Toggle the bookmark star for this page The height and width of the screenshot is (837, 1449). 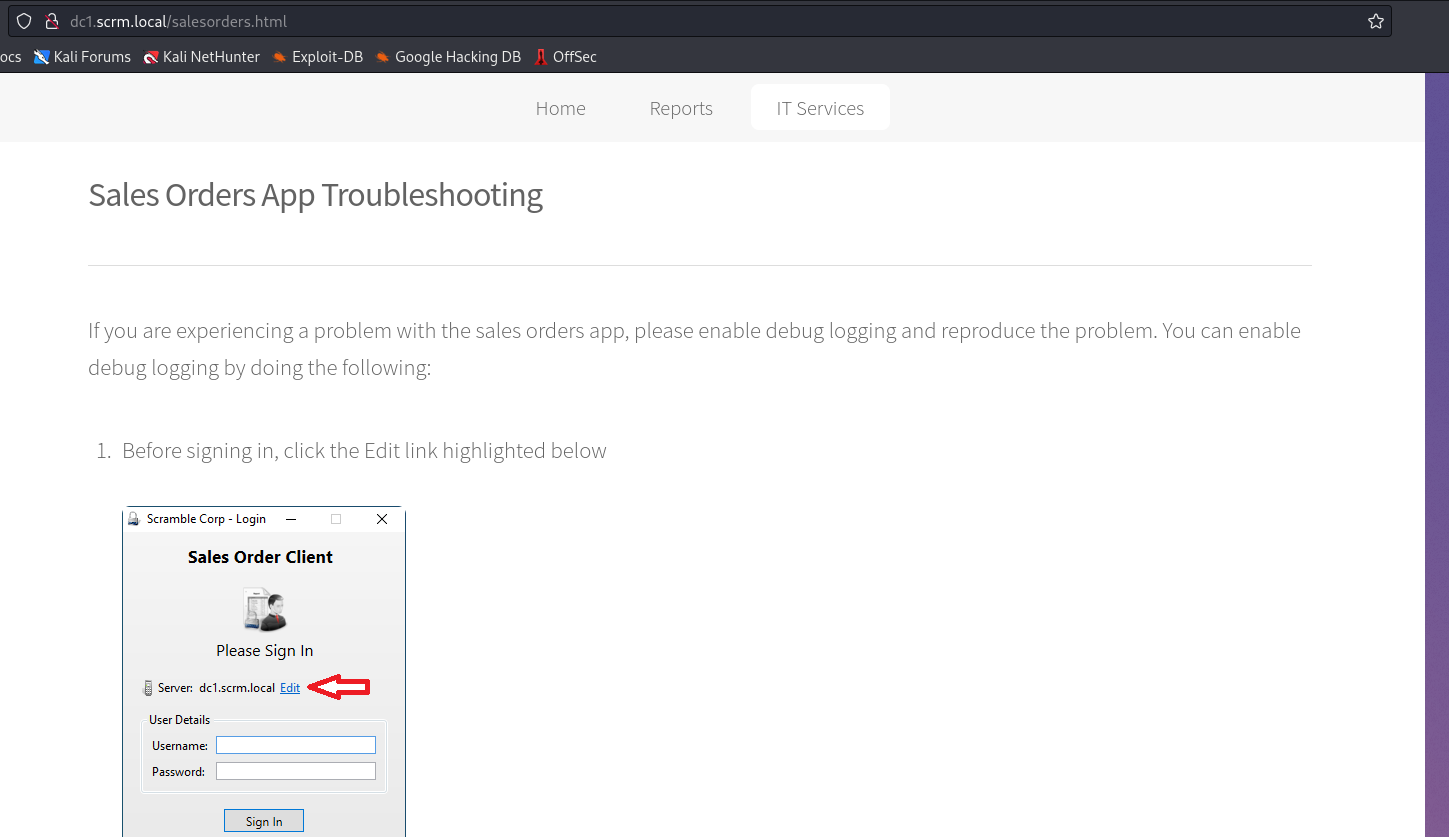click(x=1375, y=20)
